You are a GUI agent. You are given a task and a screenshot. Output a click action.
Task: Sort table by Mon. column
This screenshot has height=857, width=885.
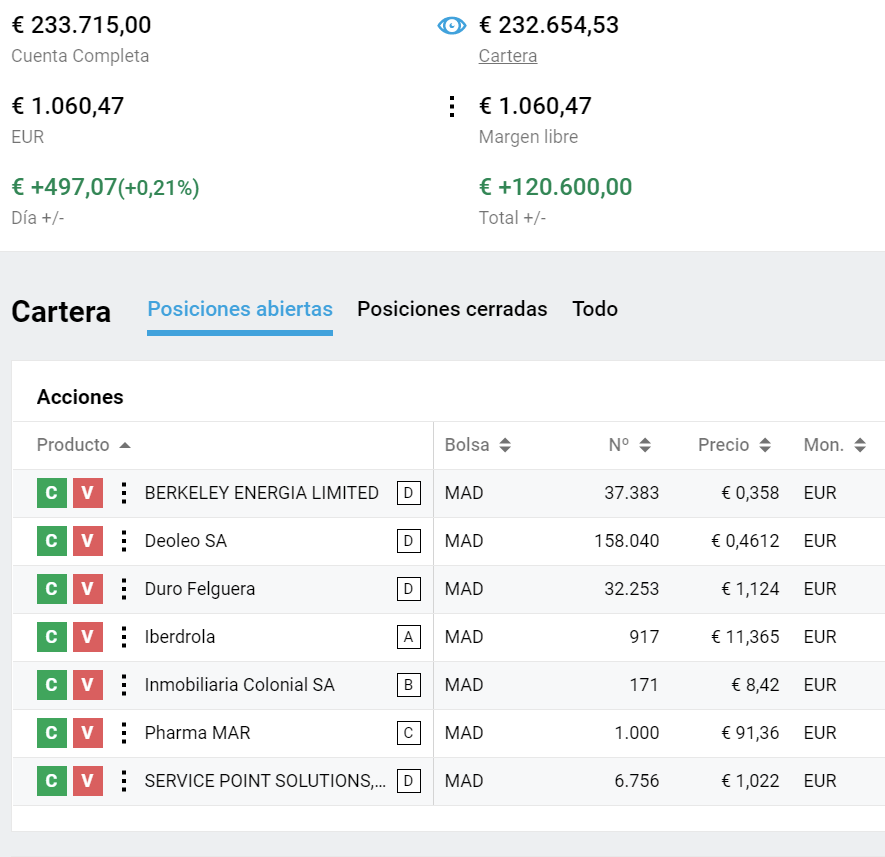[x=835, y=445]
